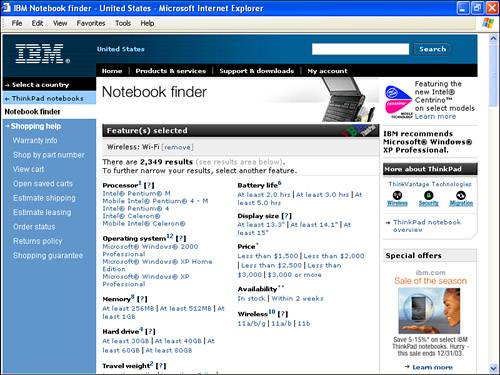500x375 pixels.
Task: Click the scrollbar down arrow
Action: (493, 368)
